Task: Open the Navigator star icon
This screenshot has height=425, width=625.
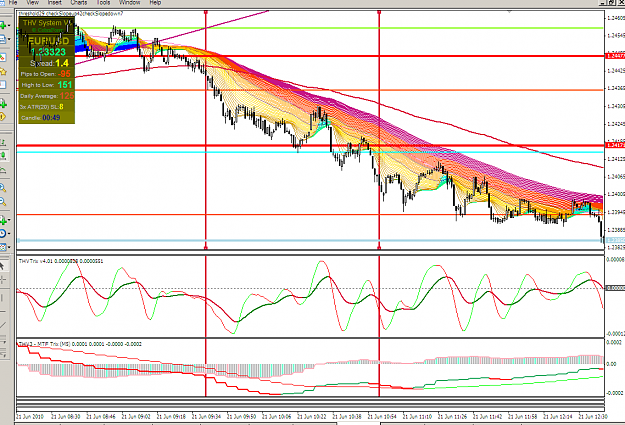Action: click(x=3, y=72)
